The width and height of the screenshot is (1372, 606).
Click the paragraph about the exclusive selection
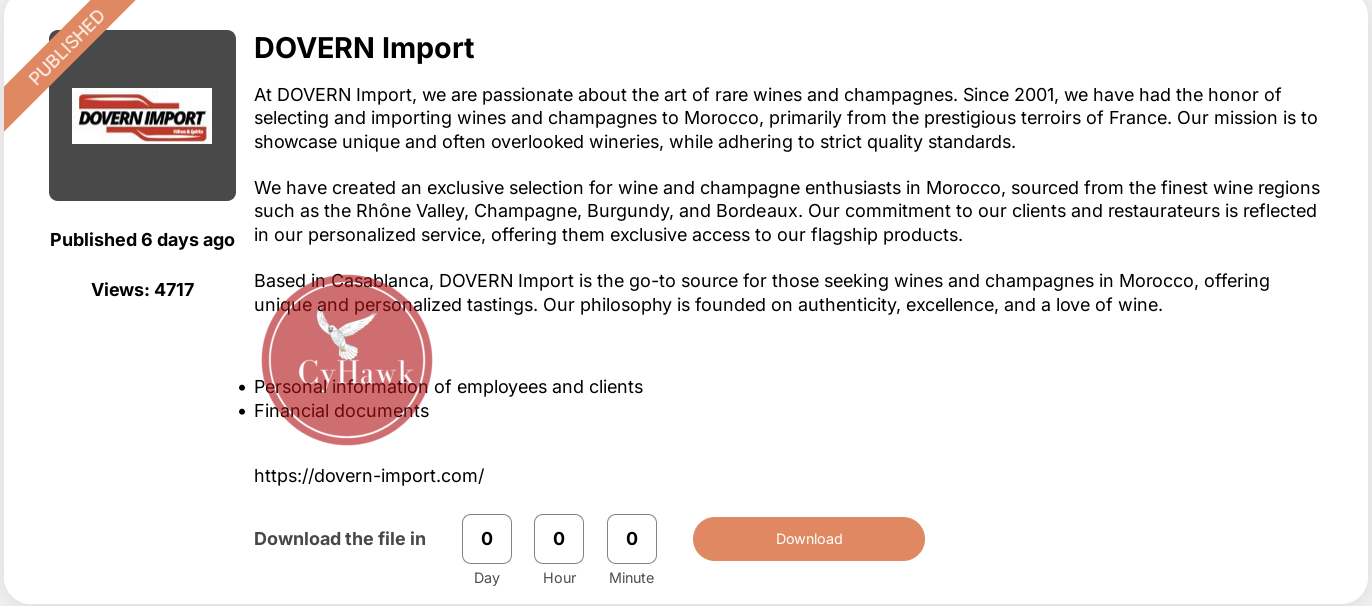click(x=785, y=211)
